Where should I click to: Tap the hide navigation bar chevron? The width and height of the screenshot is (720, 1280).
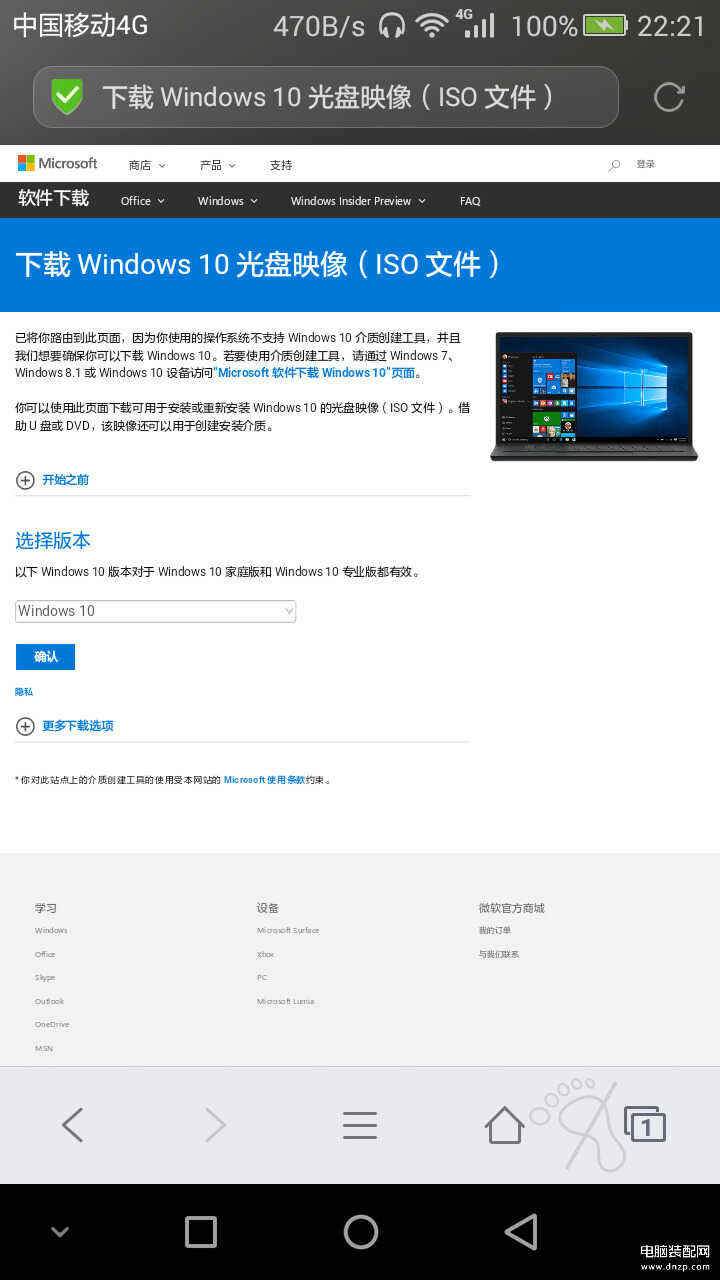[x=60, y=1232]
